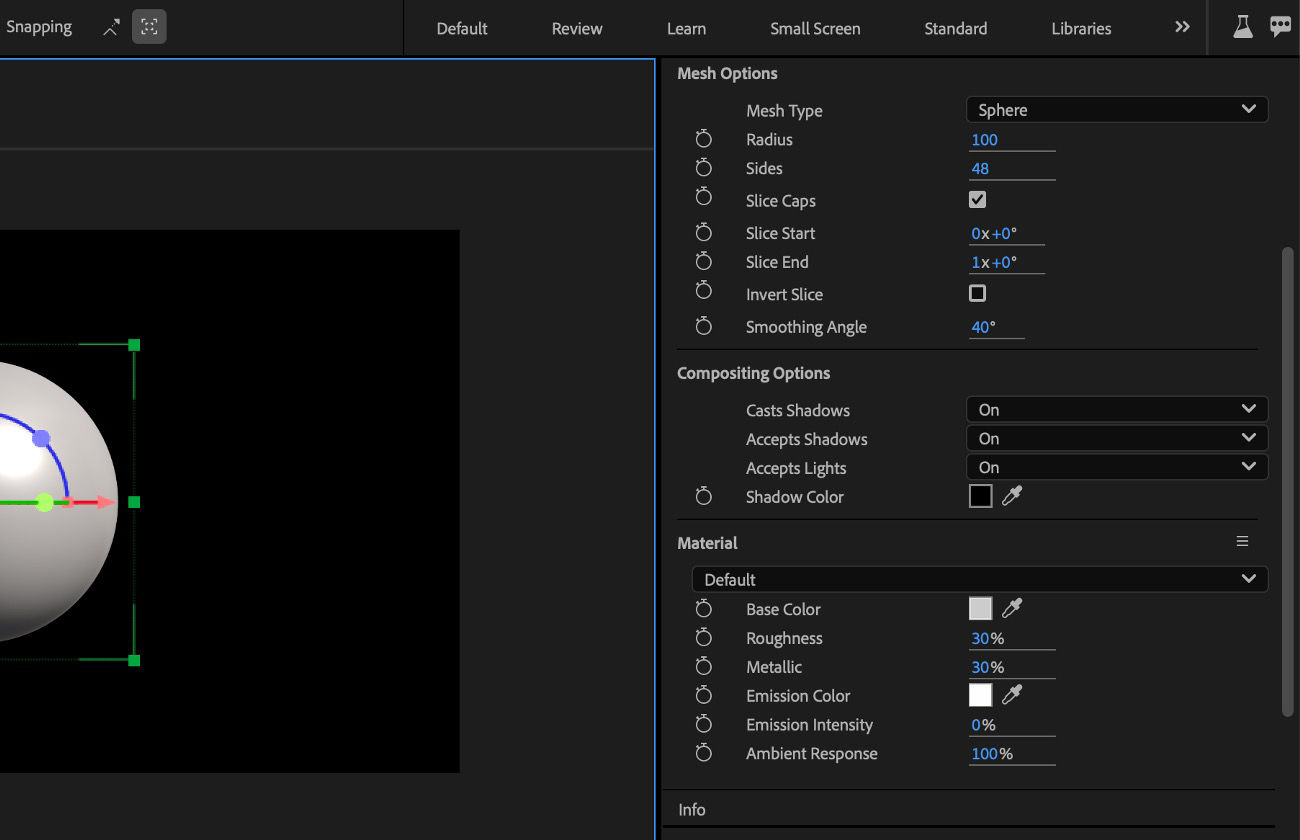Viewport: 1300px width, 840px height.
Task: Click the Smoothing Angle value 40°
Action: (x=983, y=327)
